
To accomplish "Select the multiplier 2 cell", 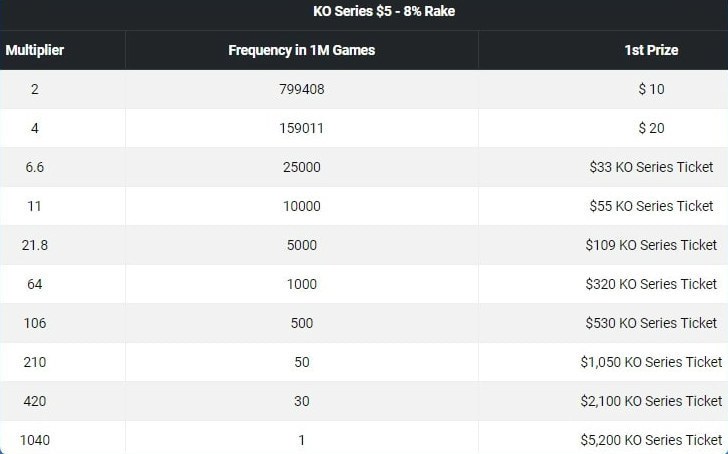I will 35,89.
